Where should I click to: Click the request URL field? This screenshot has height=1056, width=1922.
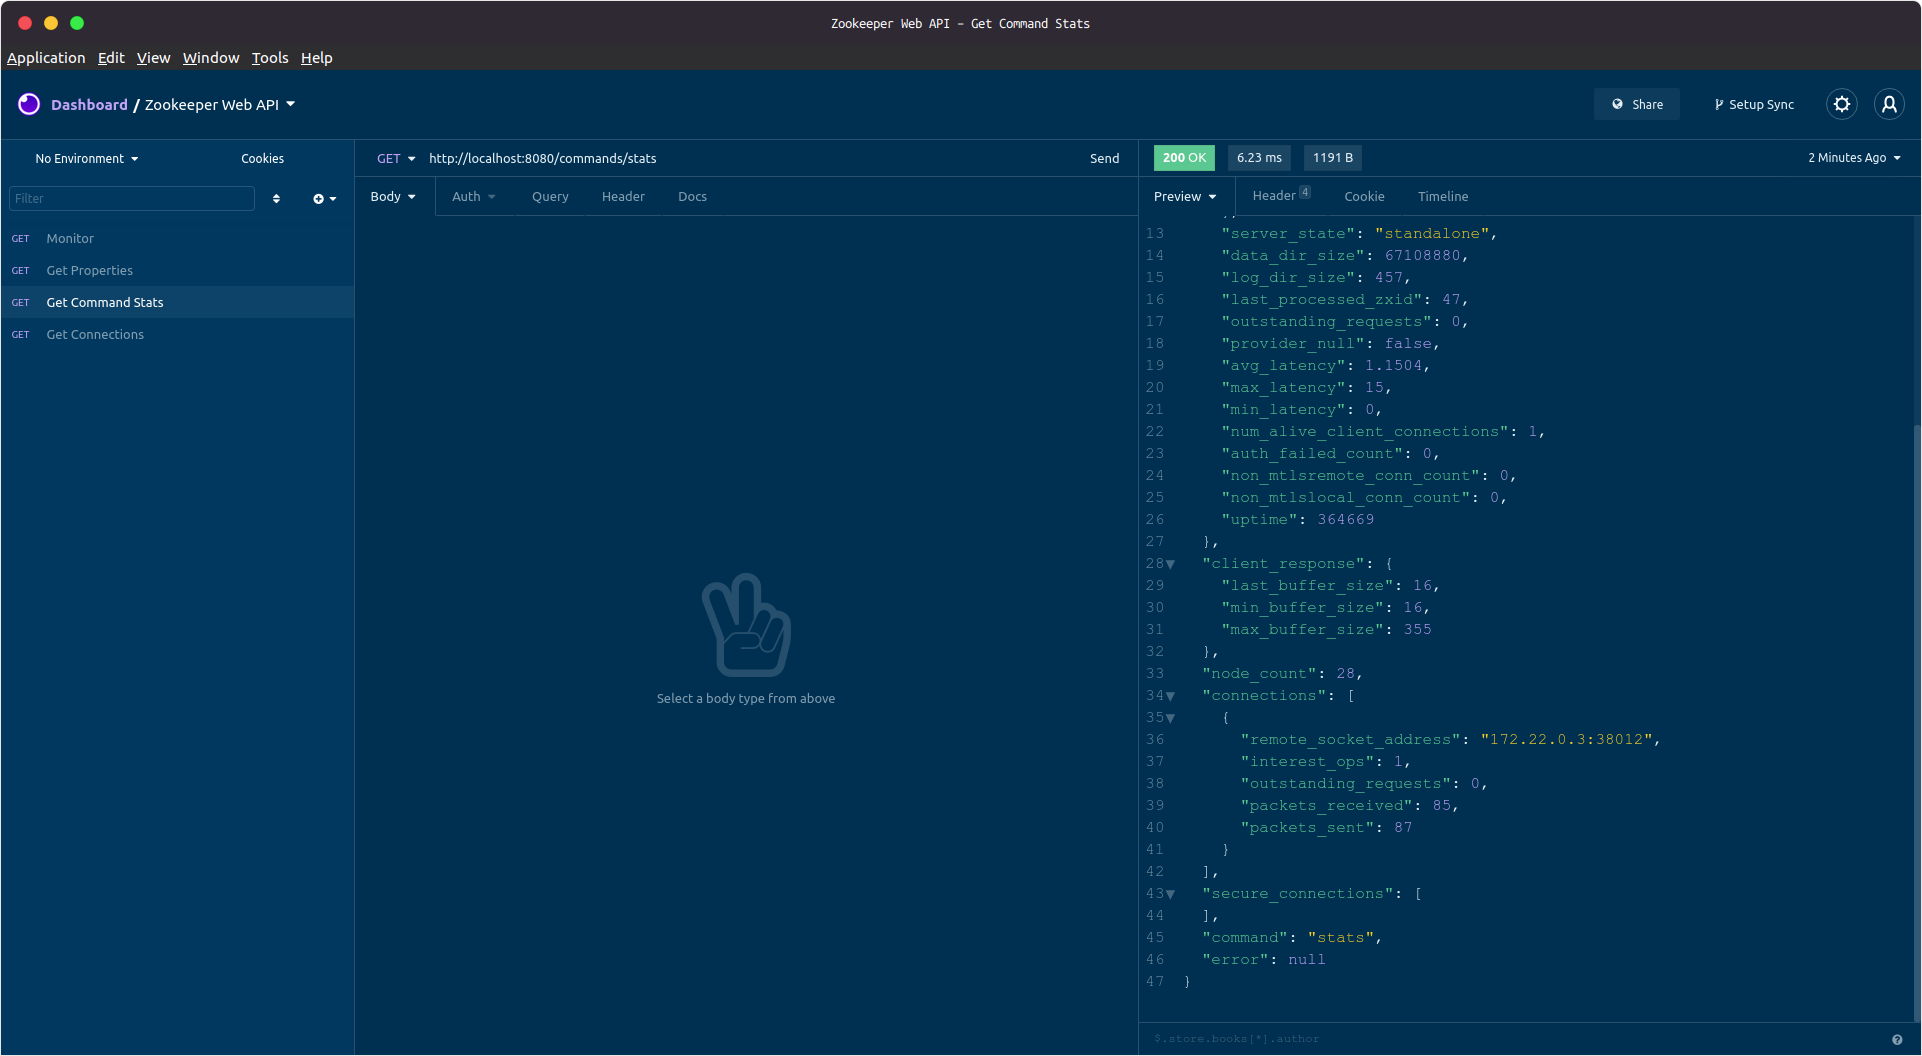coord(750,159)
